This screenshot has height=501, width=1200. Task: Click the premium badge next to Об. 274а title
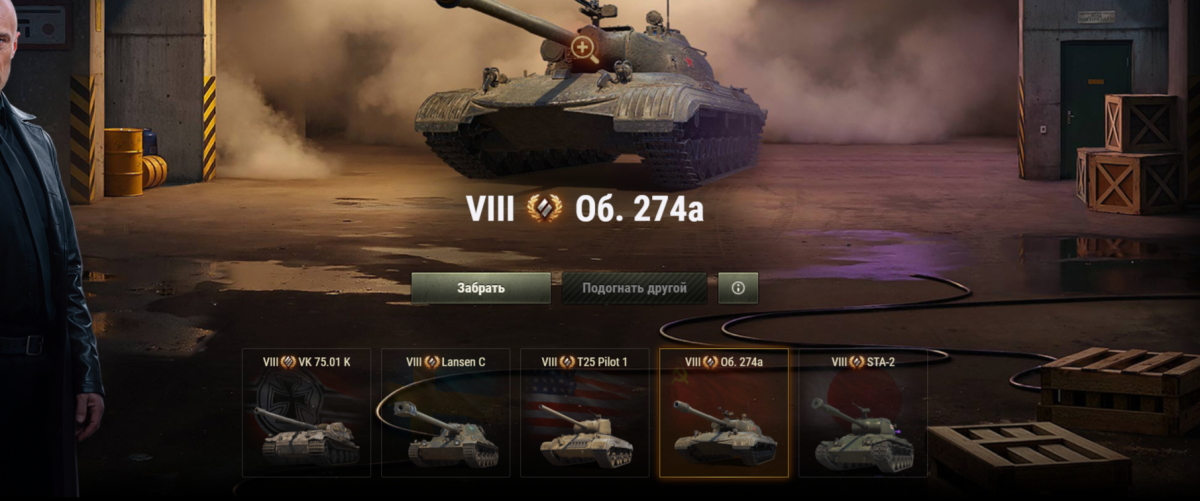(x=545, y=208)
